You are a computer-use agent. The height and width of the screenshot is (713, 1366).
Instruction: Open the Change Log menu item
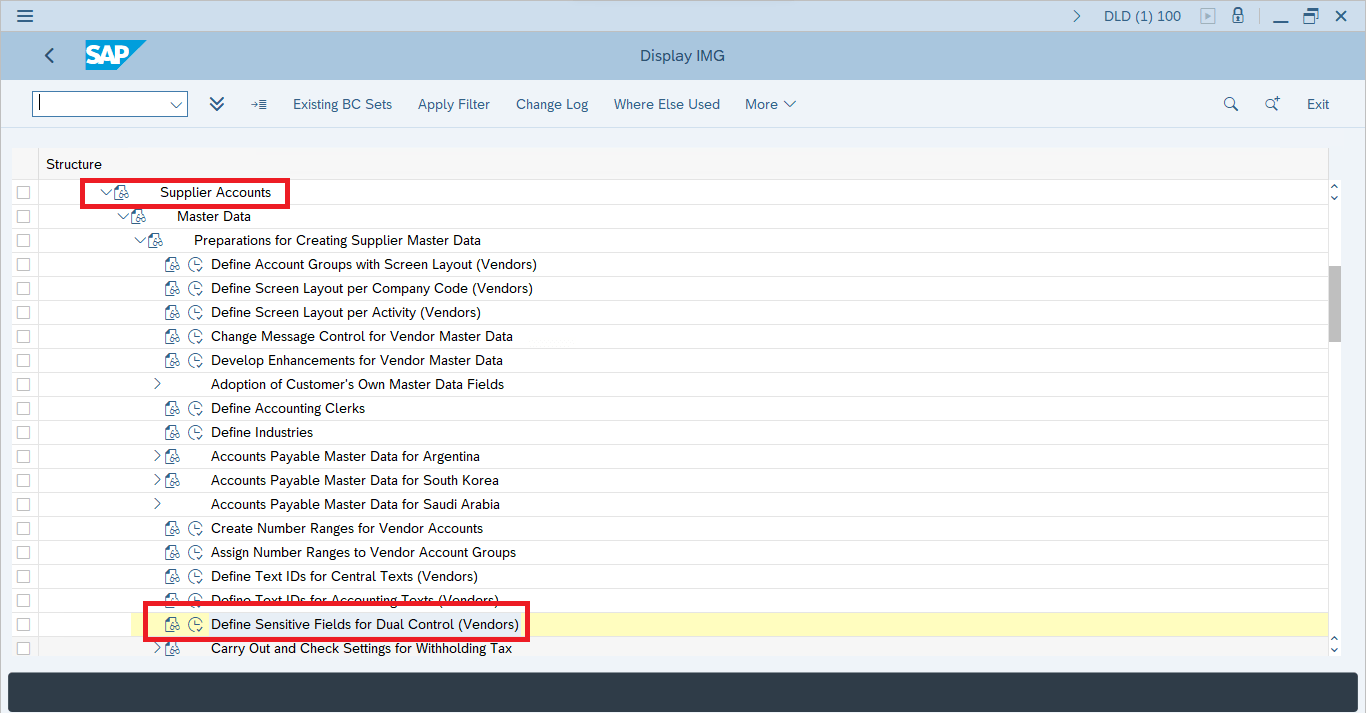(552, 104)
